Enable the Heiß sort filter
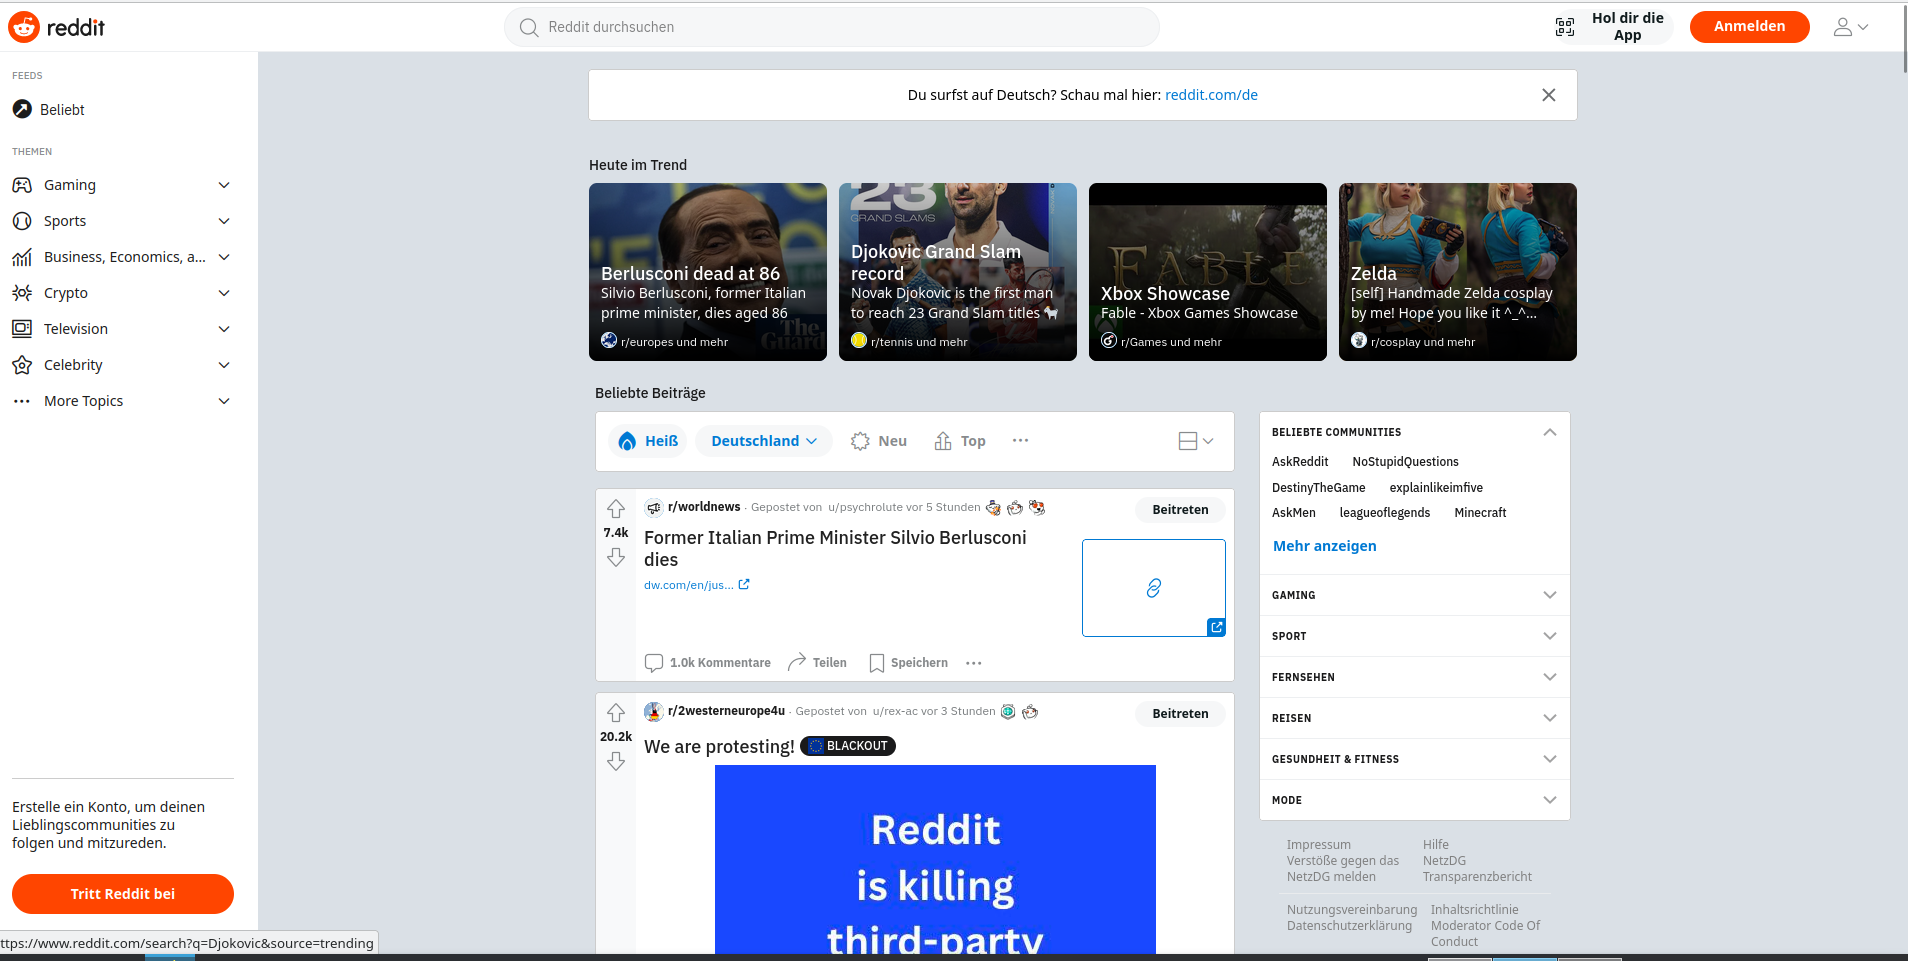Screen dimensions: 1908x961 [648, 441]
